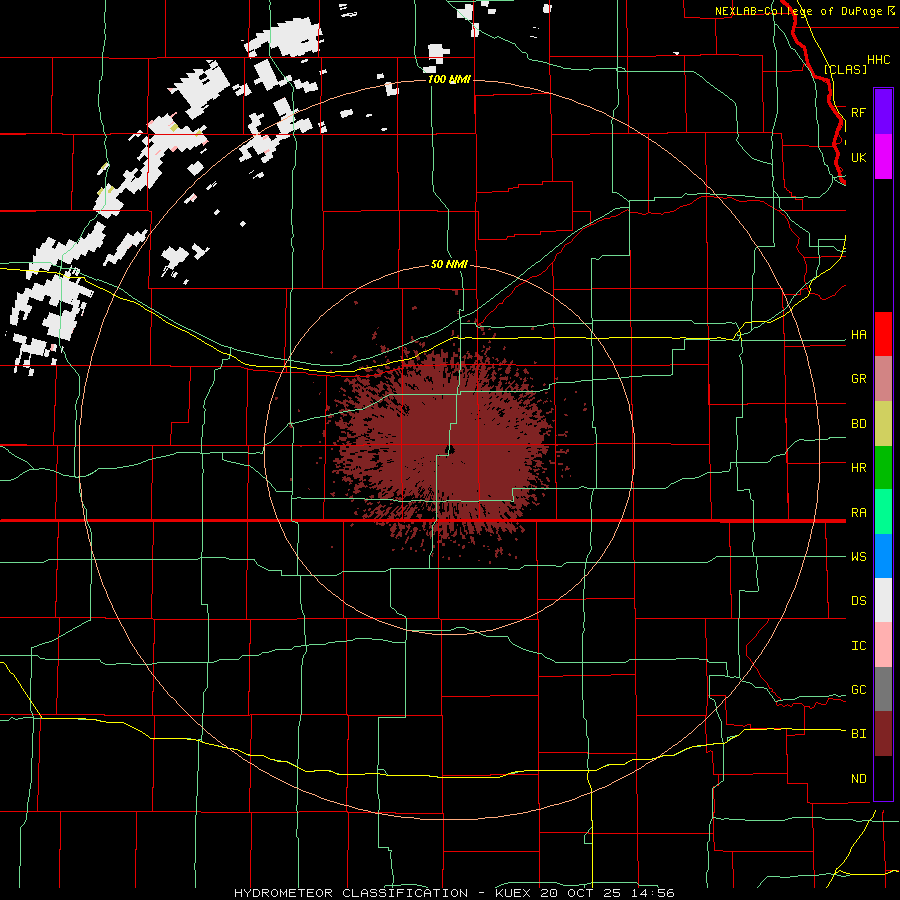The width and height of the screenshot is (900, 900).
Task: Click the 20 OCT 25 date text
Action: coord(582,893)
